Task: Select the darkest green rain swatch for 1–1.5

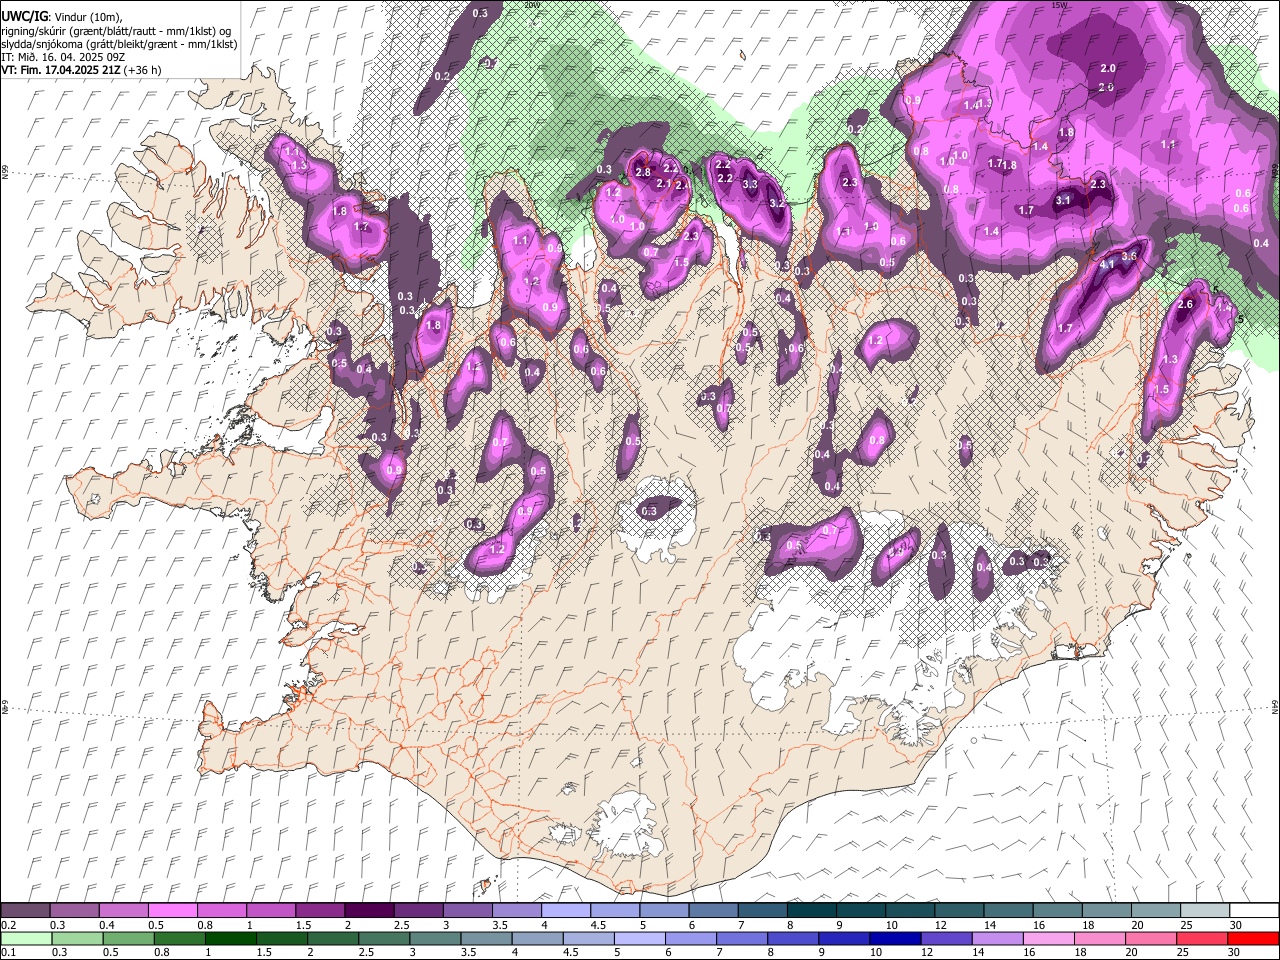Action: [230, 938]
